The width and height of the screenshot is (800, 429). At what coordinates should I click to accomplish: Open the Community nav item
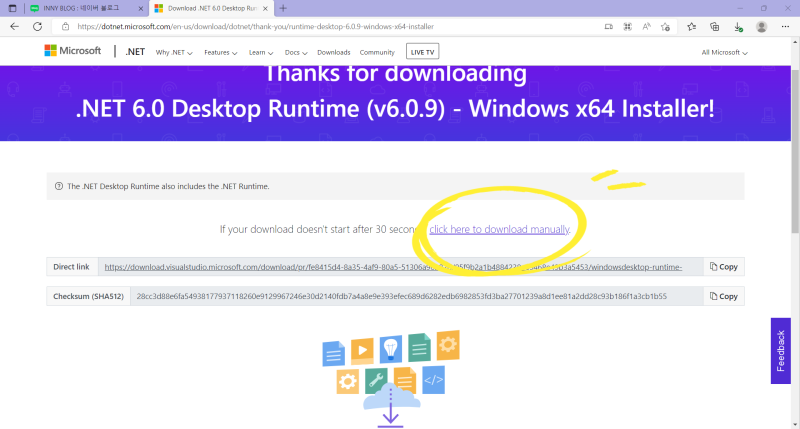[377, 53]
